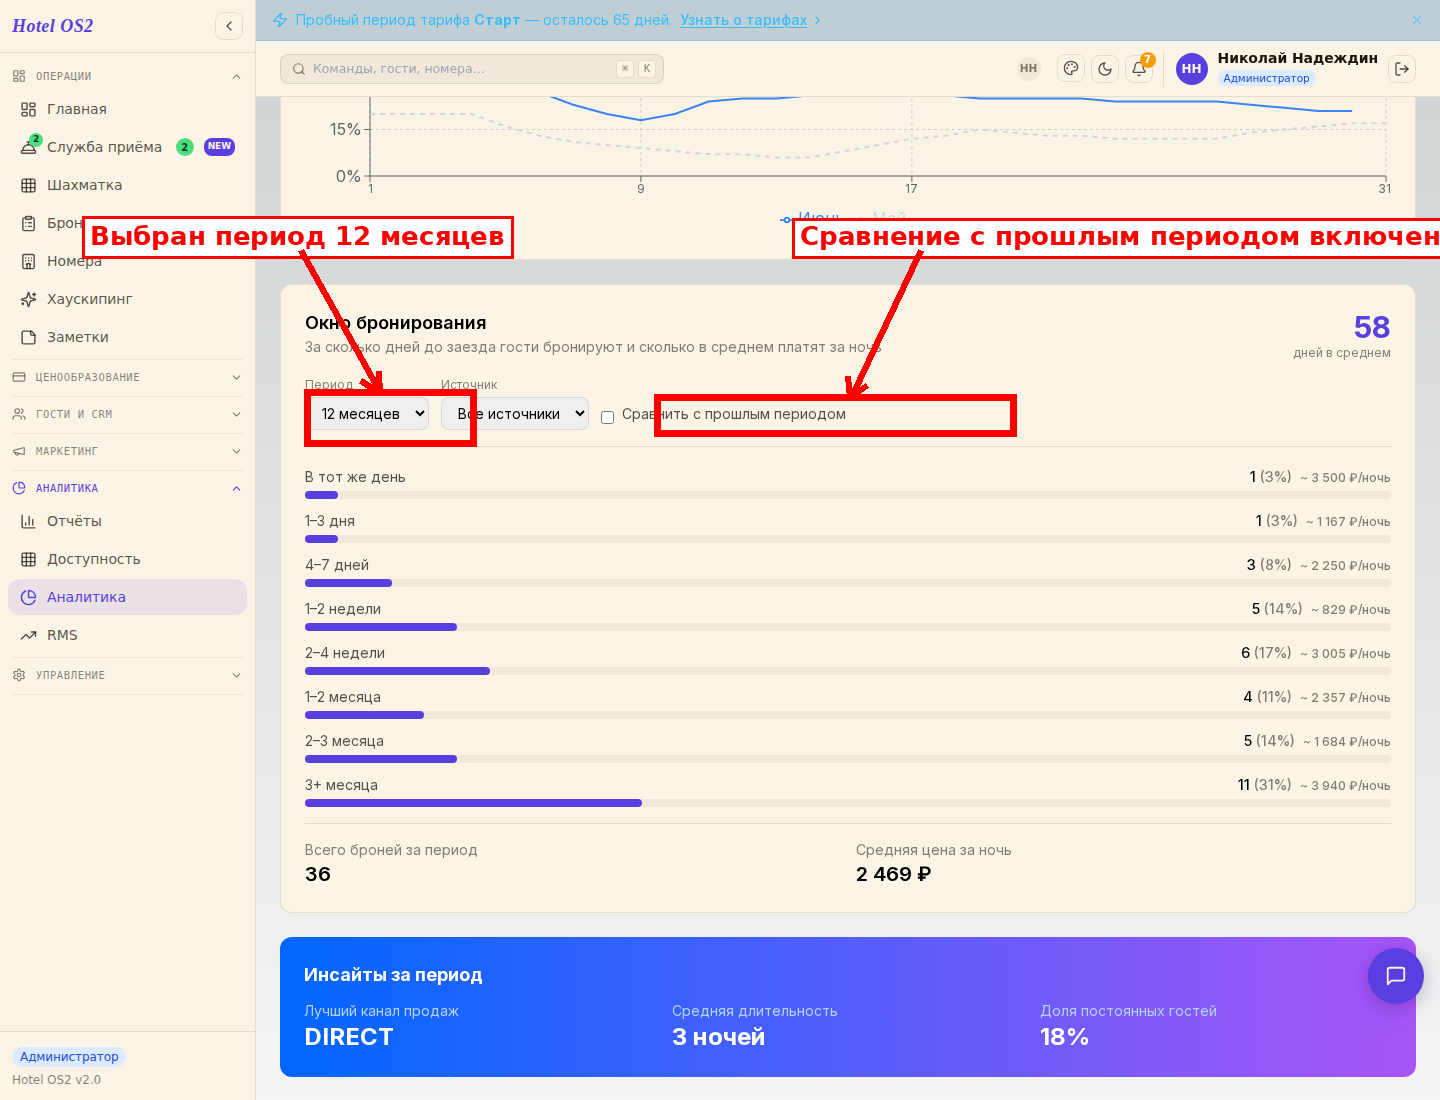This screenshot has height=1100, width=1440.
Task: Click the search magnifier icon
Action: (x=299, y=69)
